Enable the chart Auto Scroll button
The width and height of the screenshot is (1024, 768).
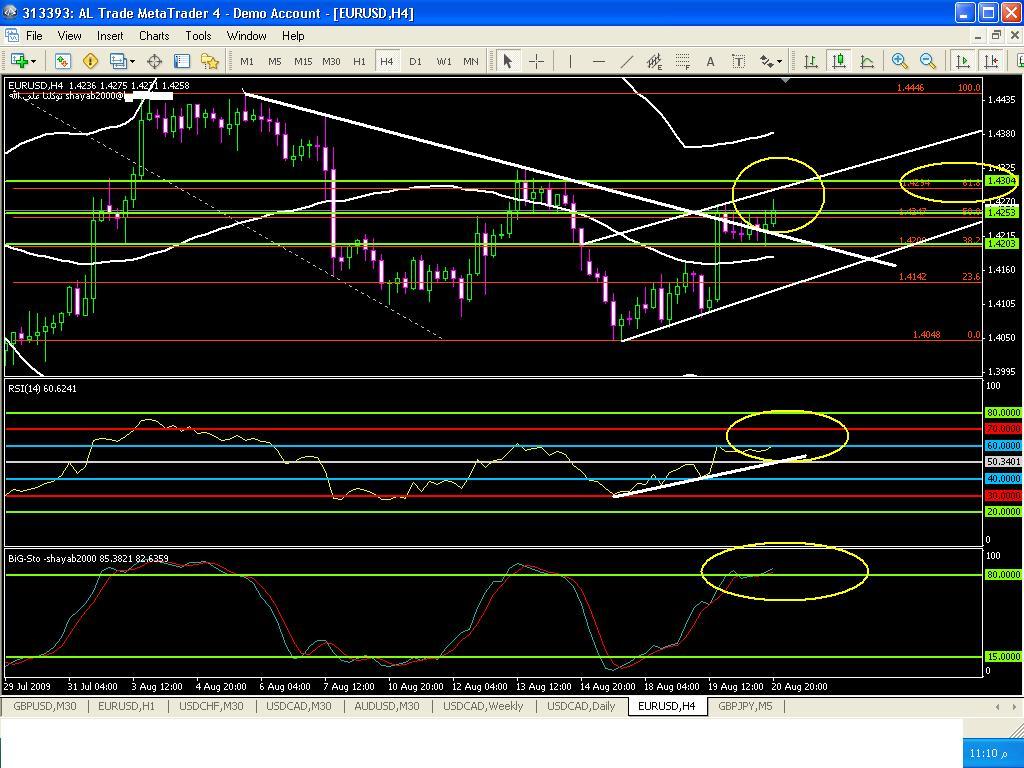click(963, 61)
